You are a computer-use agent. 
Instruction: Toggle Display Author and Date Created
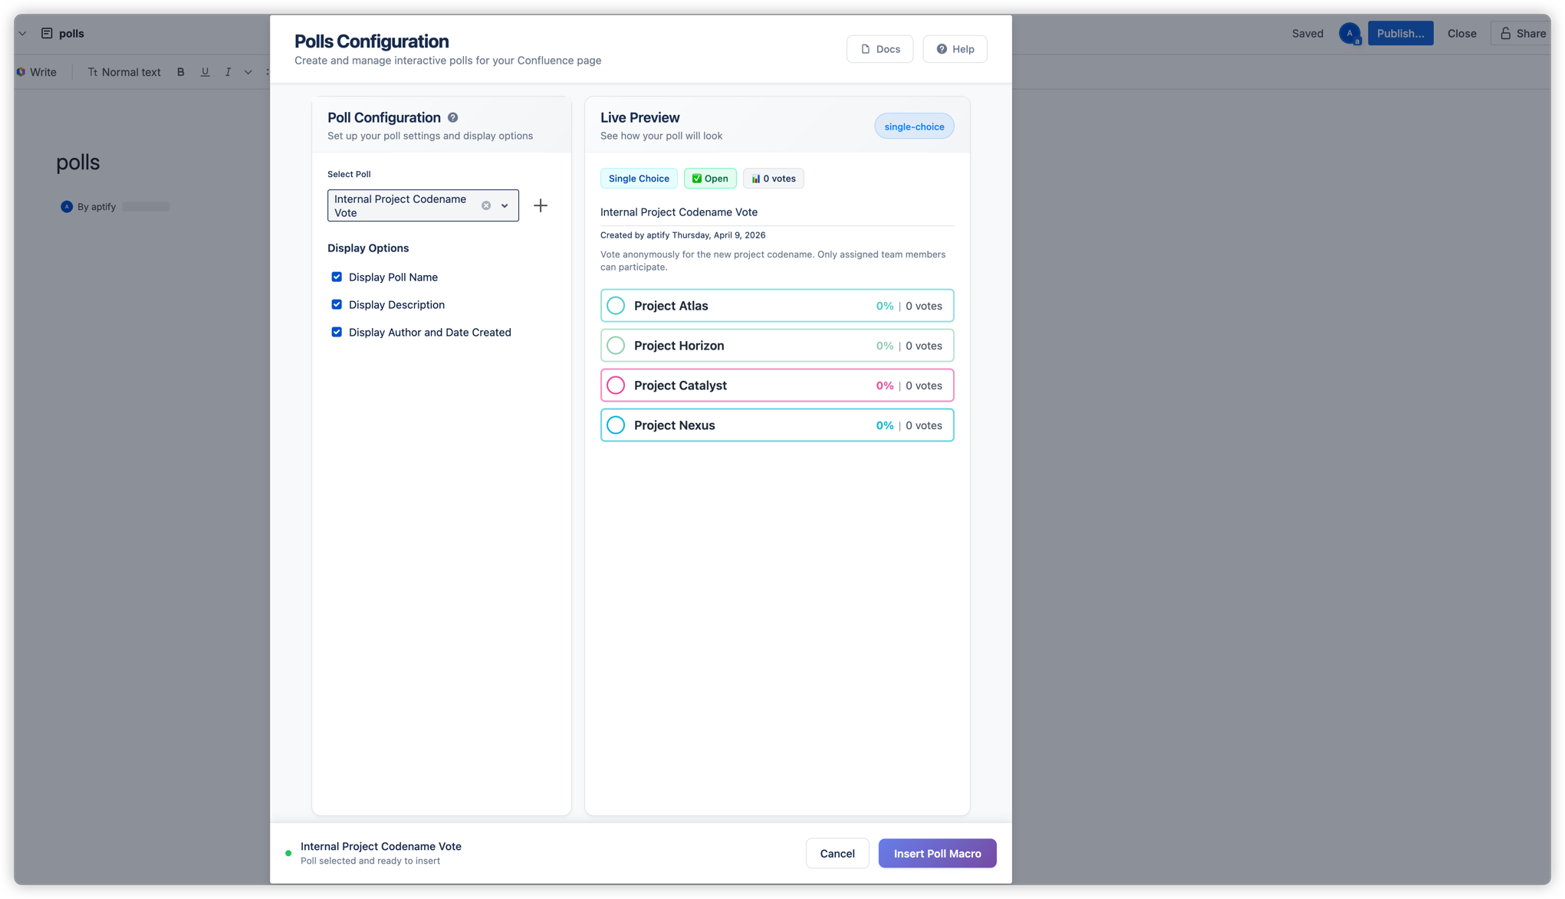click(336, 332)
